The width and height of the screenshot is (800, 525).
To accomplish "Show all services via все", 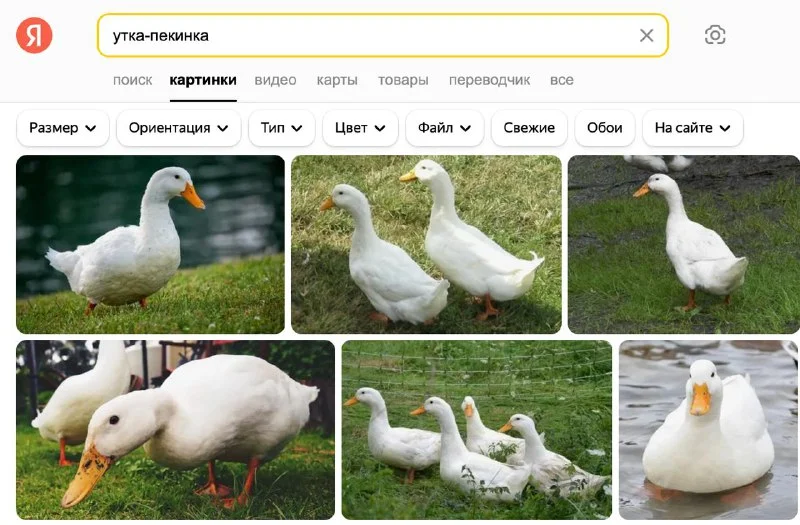I will [x=562, y=80].
